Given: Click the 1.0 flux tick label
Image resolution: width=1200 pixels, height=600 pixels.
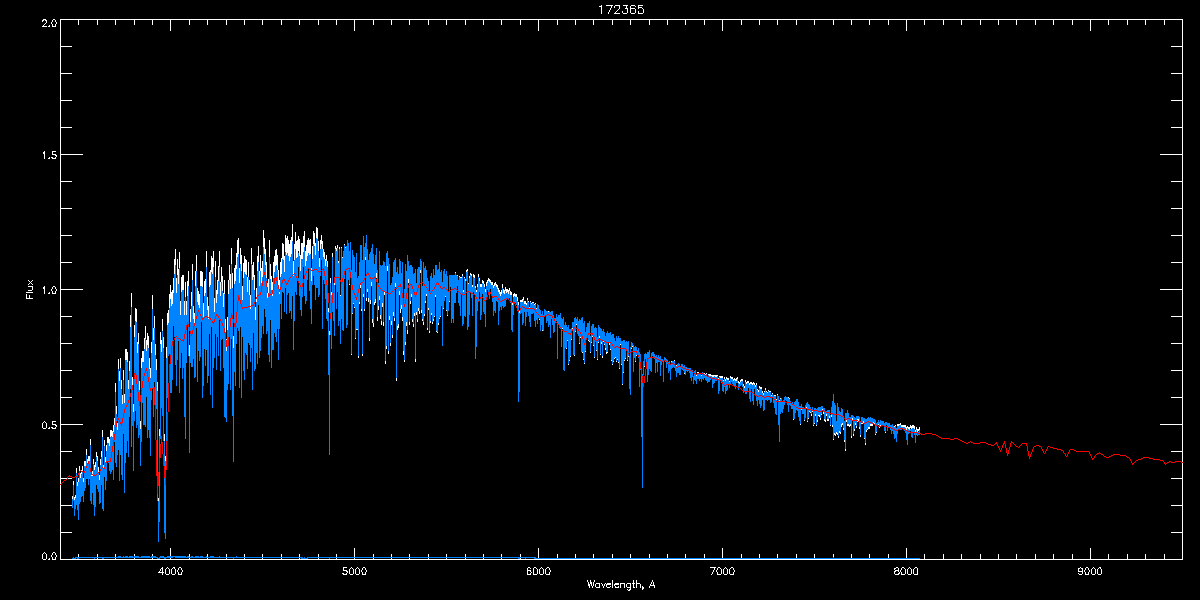Looking at the screenshot, I should pyautogui.click(x=47, y=290).
